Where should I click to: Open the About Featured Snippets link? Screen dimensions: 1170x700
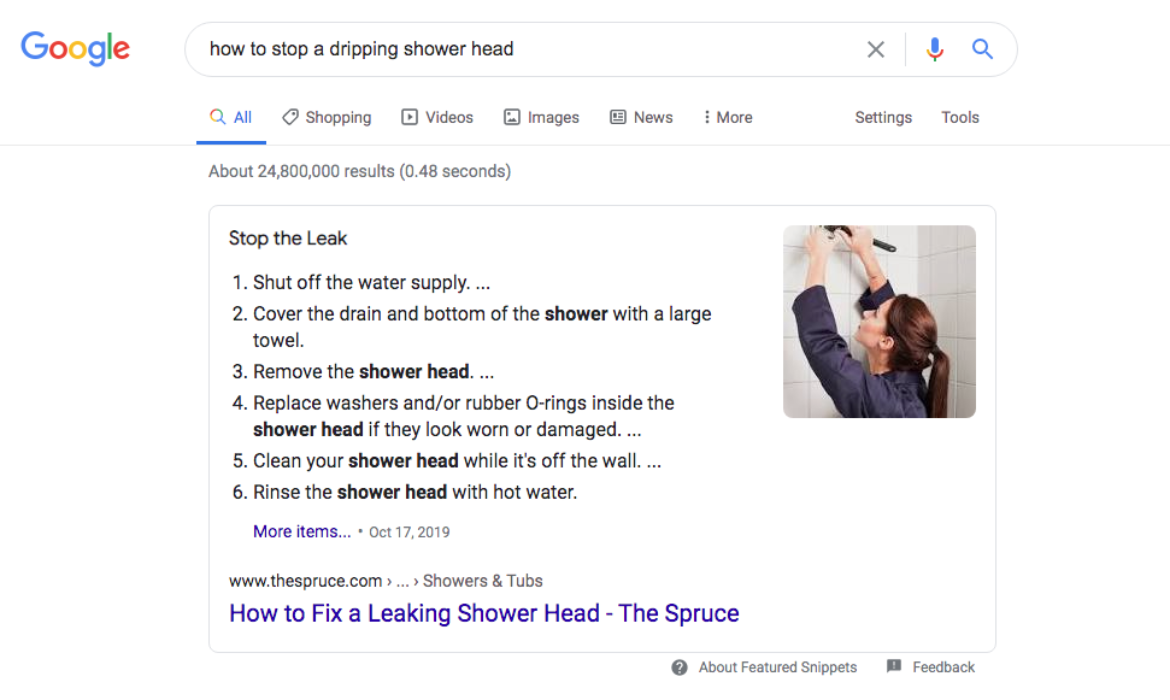[778, 667]
